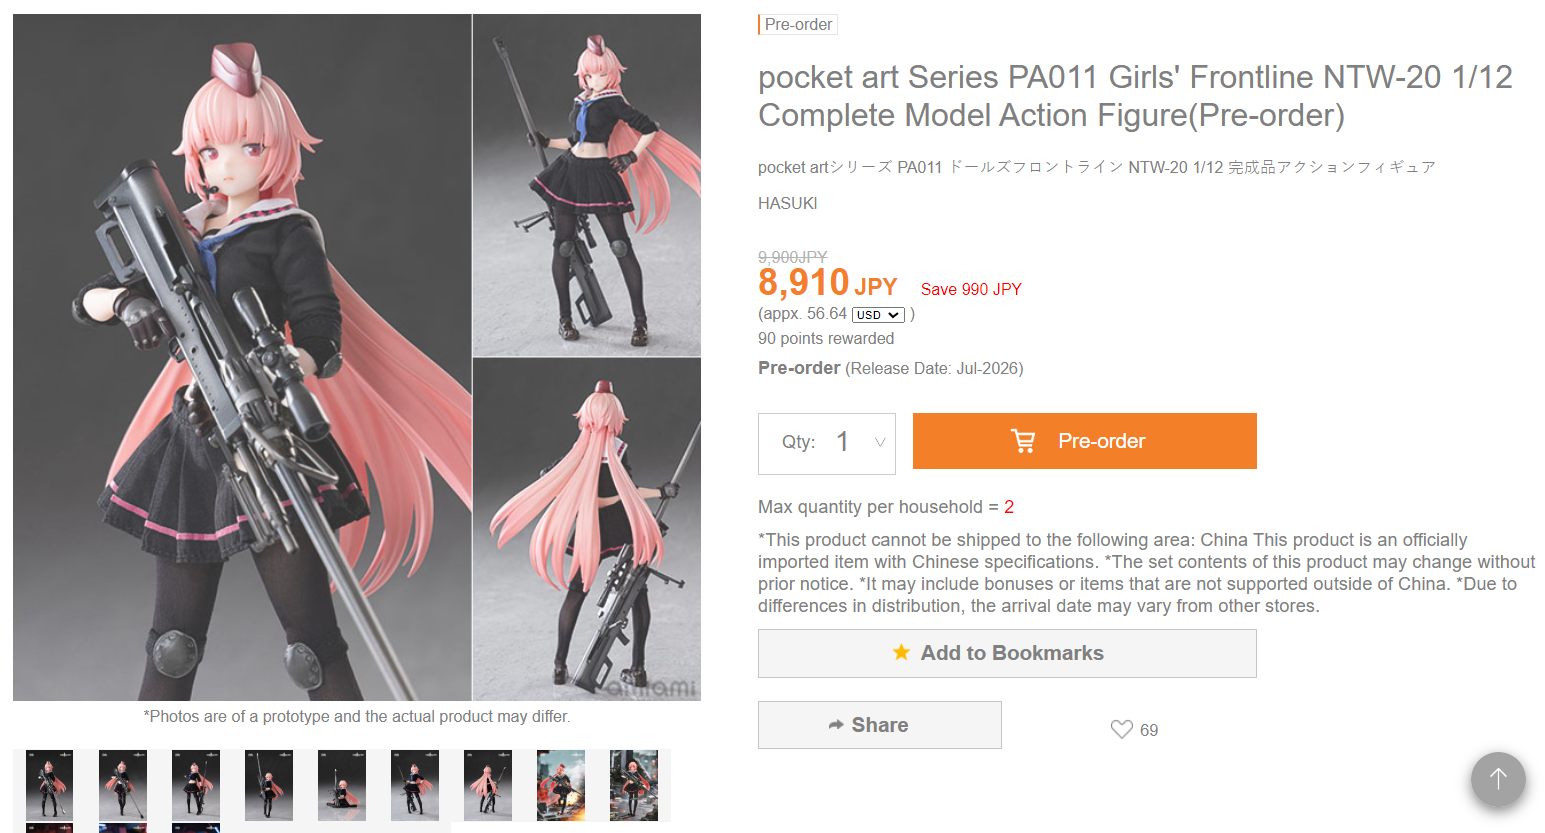Click the shopping cart icon on Pre-order

click(x=1023, y=441)
